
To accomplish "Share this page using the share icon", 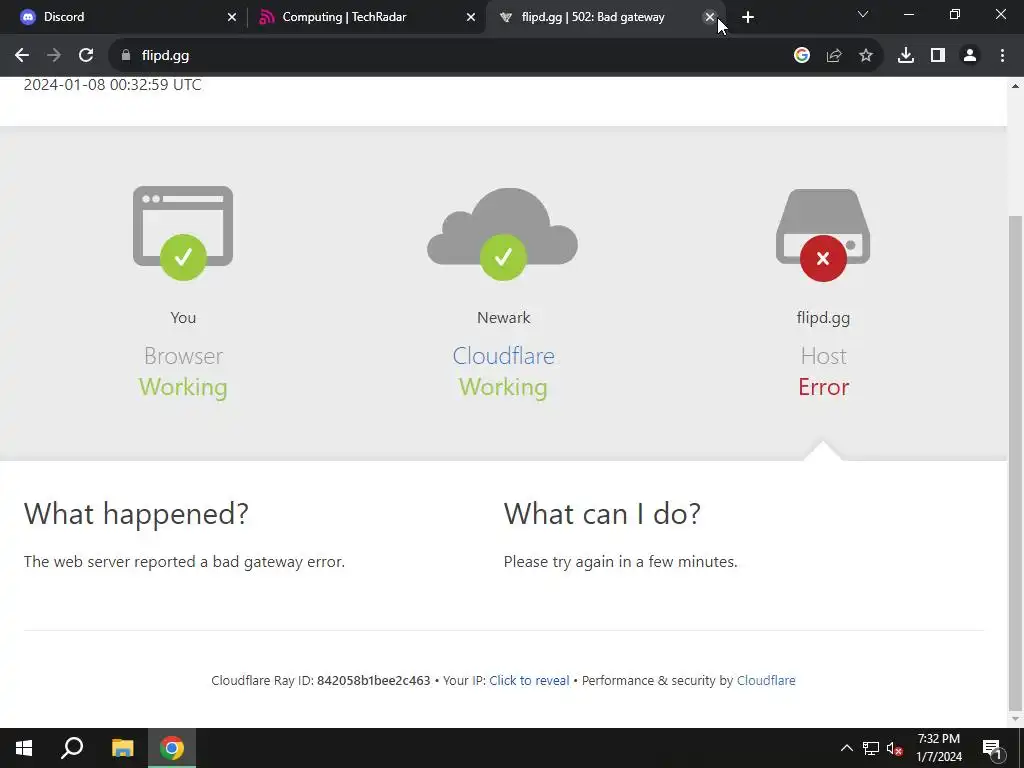I will pos(834,56).
